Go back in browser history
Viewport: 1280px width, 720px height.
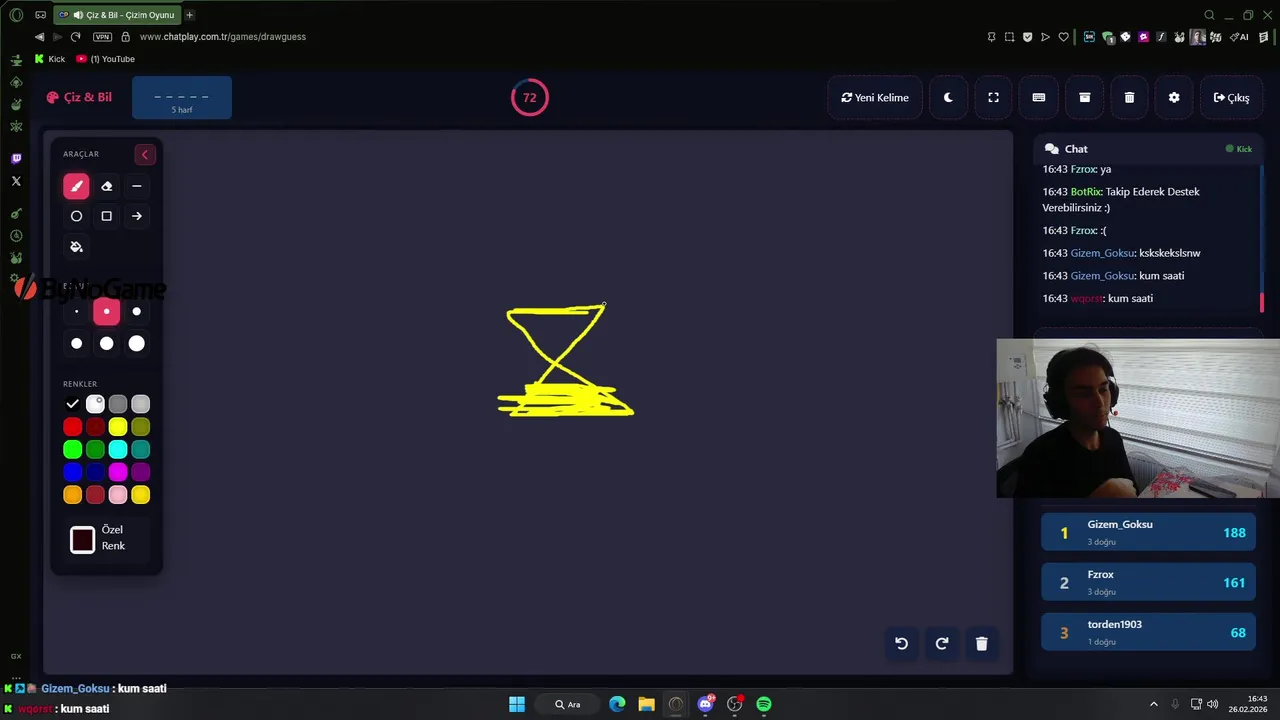pos(39,37)
